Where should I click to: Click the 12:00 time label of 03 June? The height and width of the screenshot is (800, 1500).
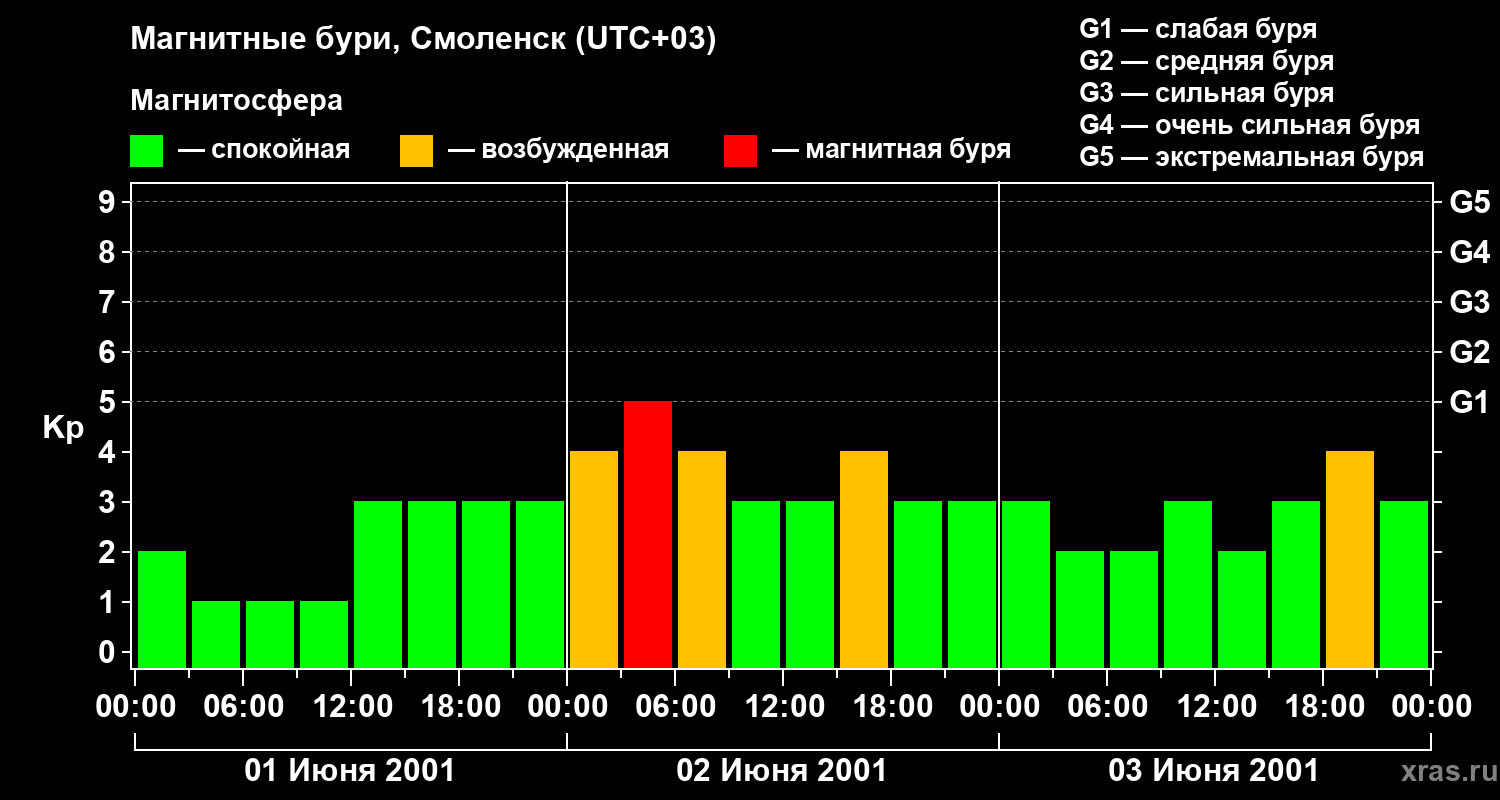tap(1215, 707)
